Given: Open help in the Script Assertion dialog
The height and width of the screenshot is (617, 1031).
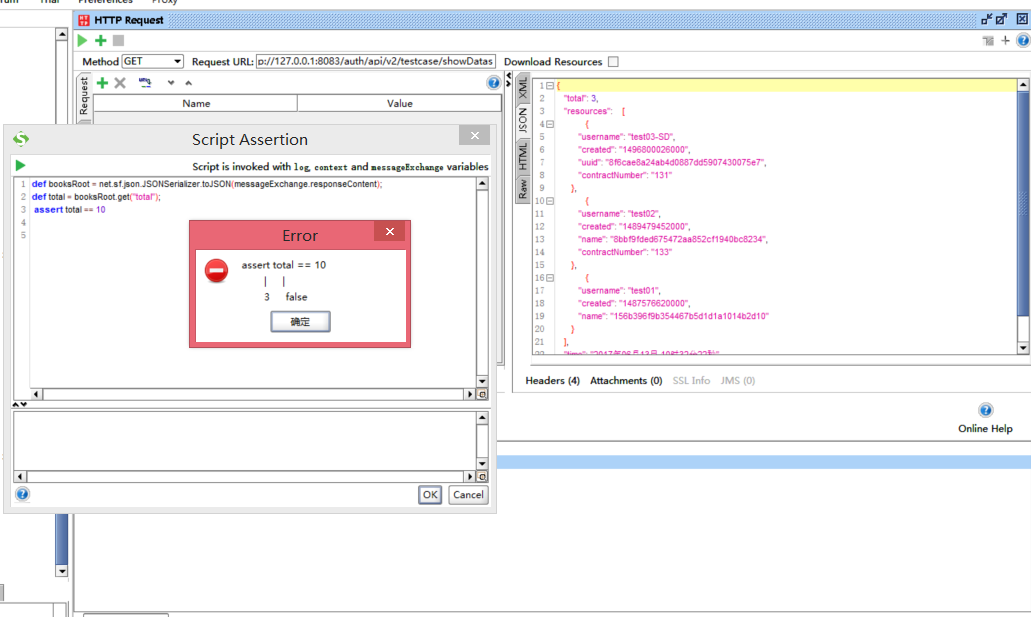Looking at the screenshot, I should (x=22, y=494).
